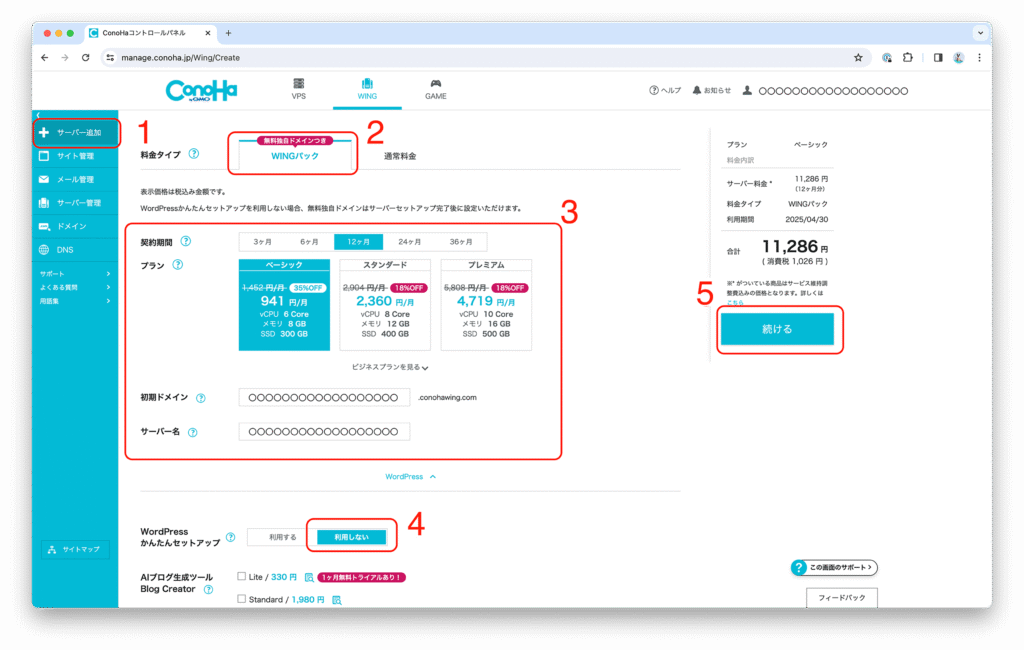Open help icon next to WordPressかんたんセットアップ
The image size is (1024, 650).
point(231,538)
